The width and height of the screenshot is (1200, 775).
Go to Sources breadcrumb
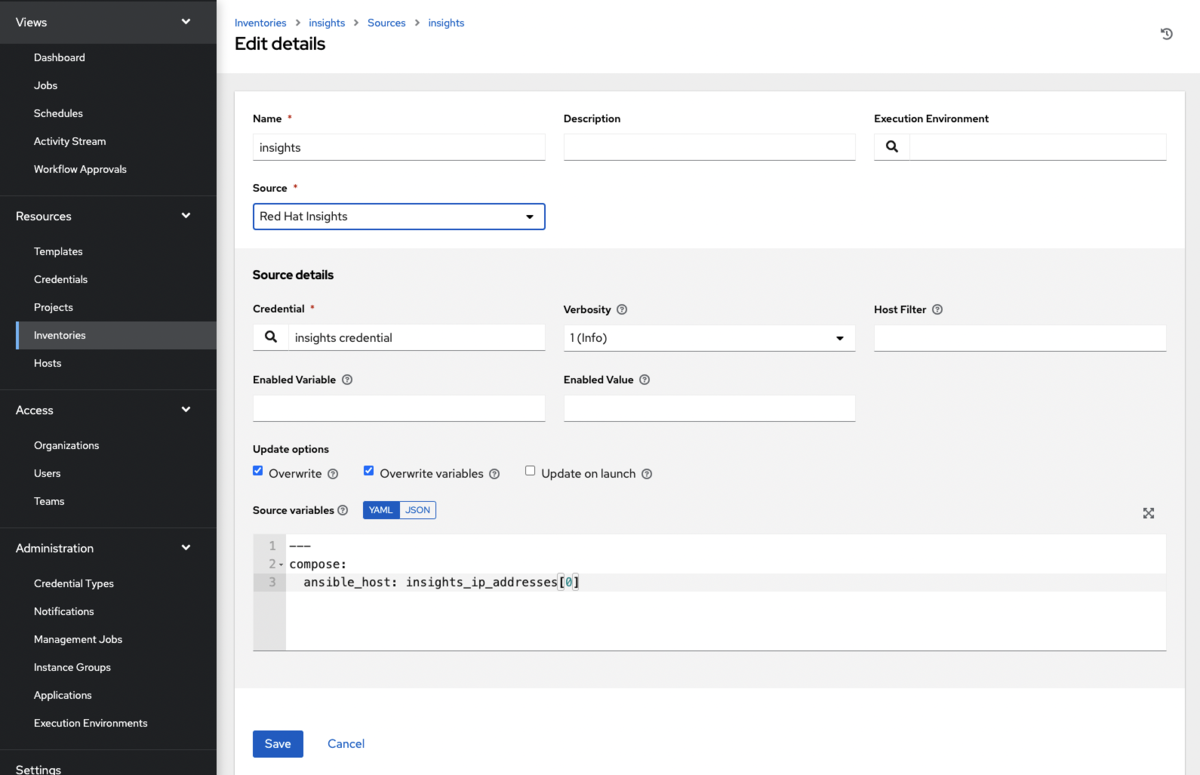pyautogui.click(x=386, y=23)
